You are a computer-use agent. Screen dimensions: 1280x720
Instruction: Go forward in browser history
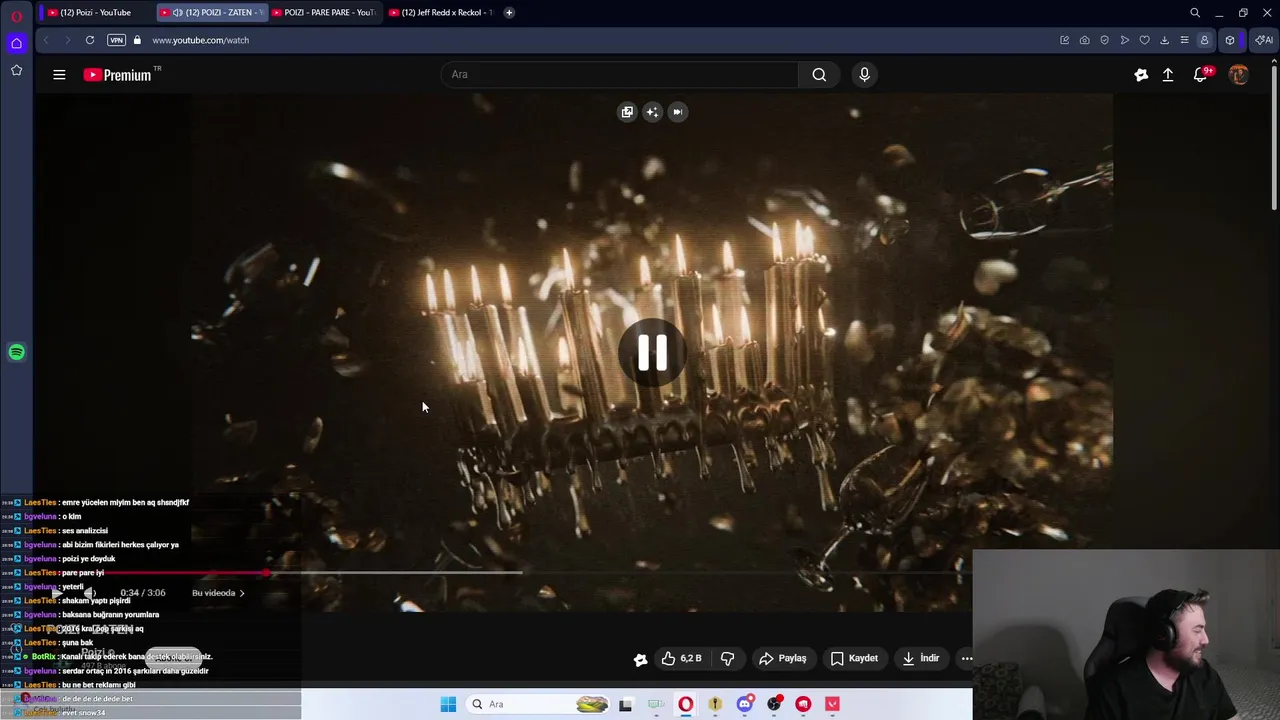(x=67, y=40)
